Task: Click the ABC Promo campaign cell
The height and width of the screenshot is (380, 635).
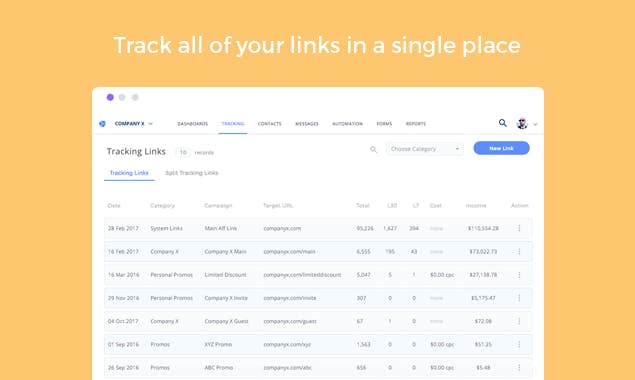Action: click(219, 367)
